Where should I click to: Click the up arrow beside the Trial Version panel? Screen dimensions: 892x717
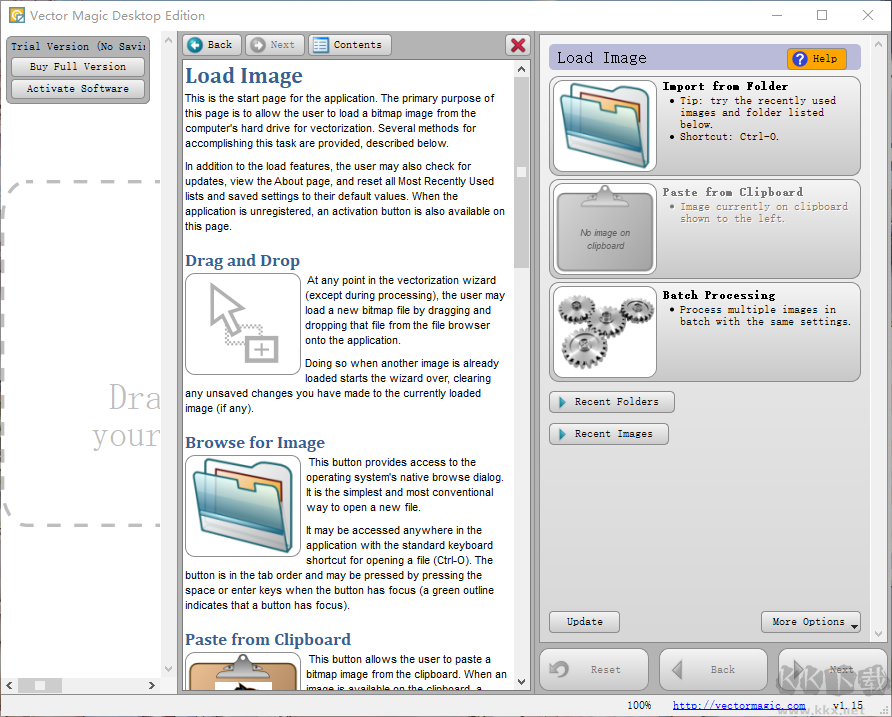click(168, 41)
